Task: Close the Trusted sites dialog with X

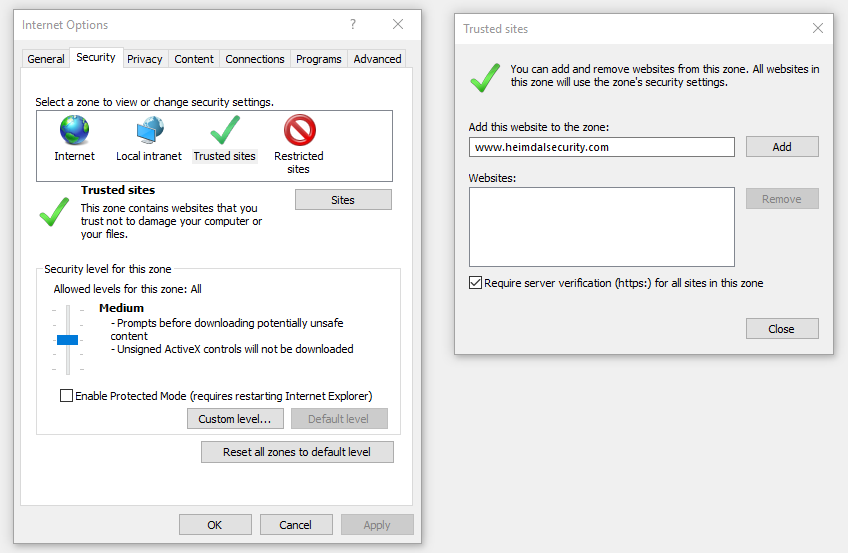Action: tap(818, 28)
